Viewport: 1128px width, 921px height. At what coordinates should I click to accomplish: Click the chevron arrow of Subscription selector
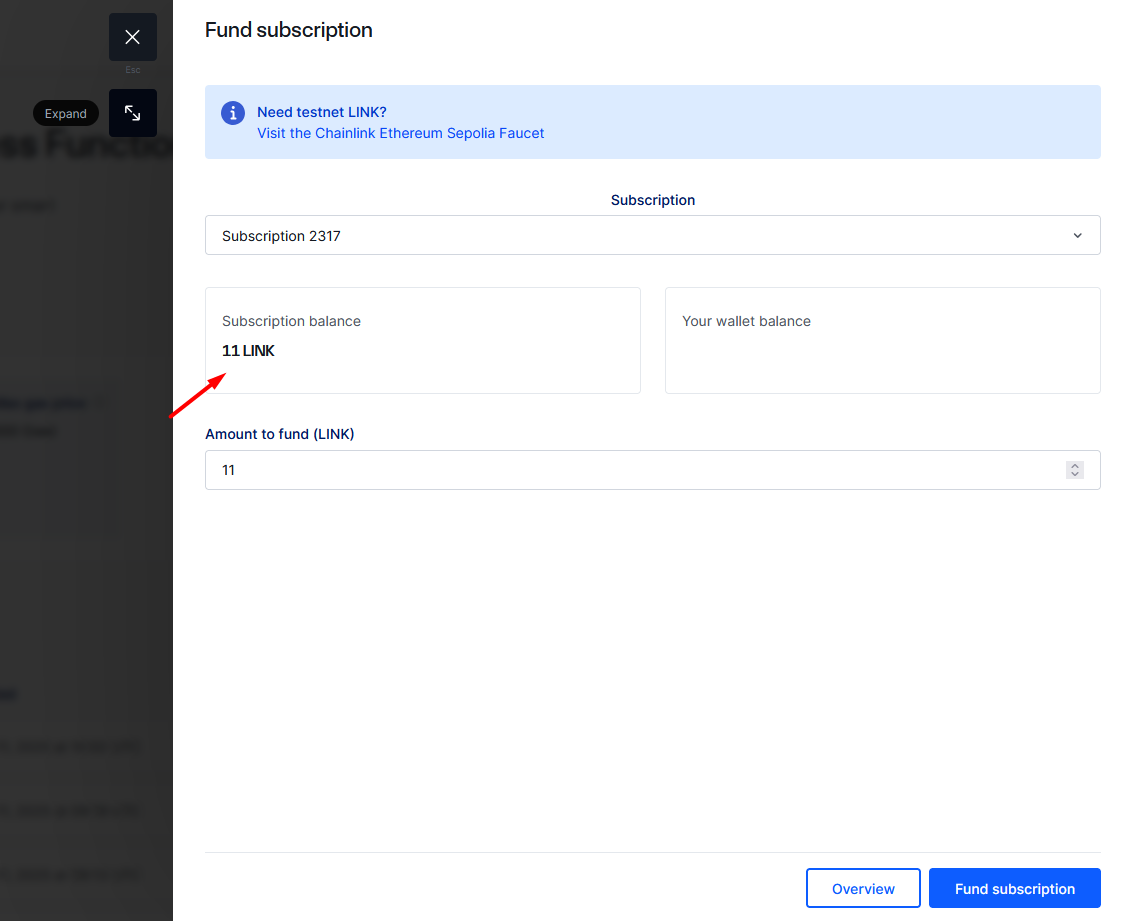[1077, 236]
